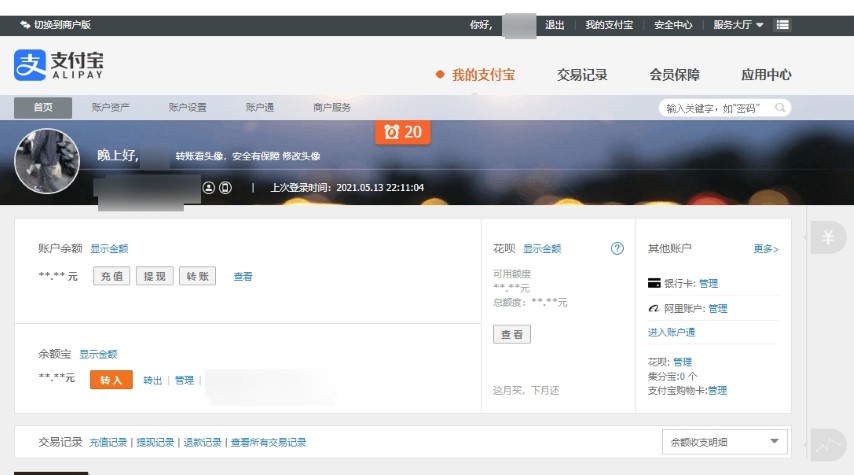Click the Alipay logo
Image resolution: width=854 pixels, height=475 pixels.
coord(58,66)
